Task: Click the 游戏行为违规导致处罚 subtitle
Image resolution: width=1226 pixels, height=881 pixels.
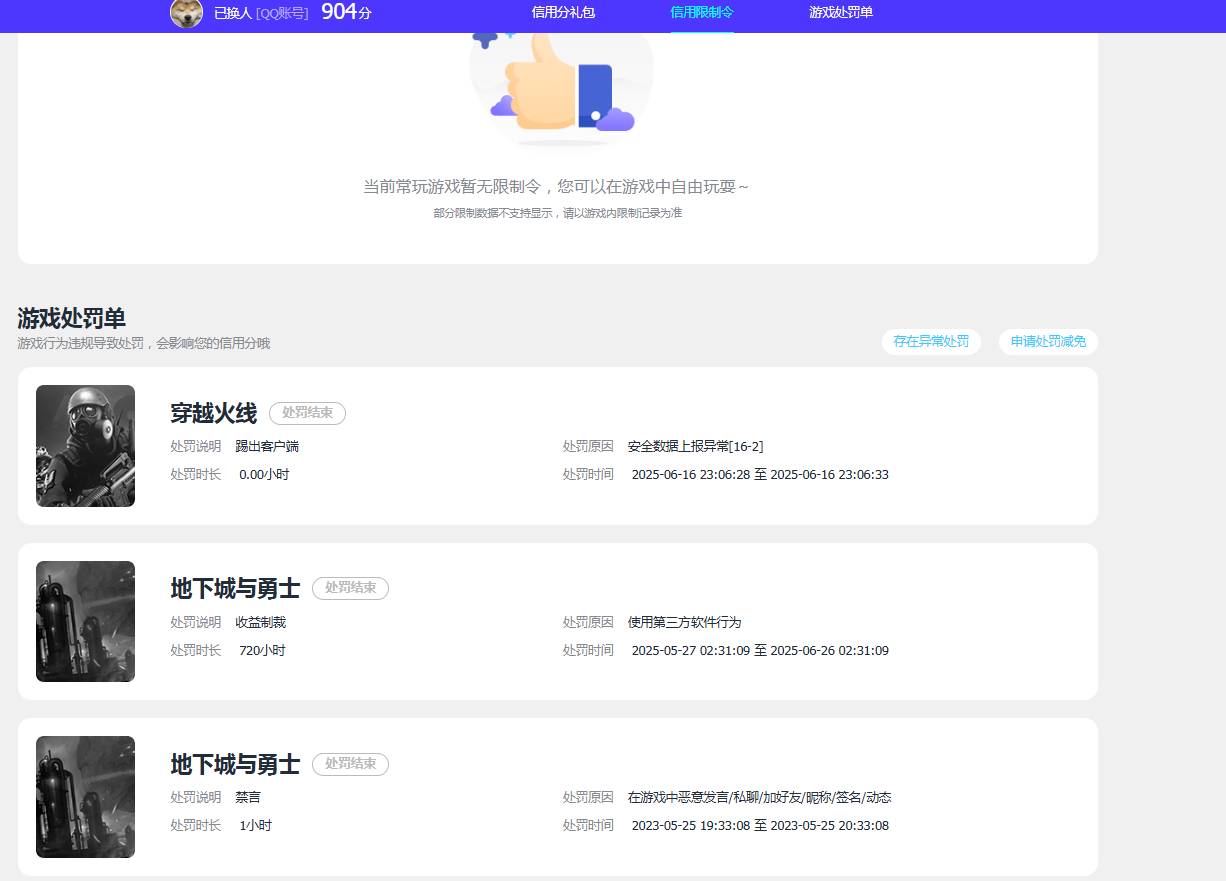Action: point(143,343)
